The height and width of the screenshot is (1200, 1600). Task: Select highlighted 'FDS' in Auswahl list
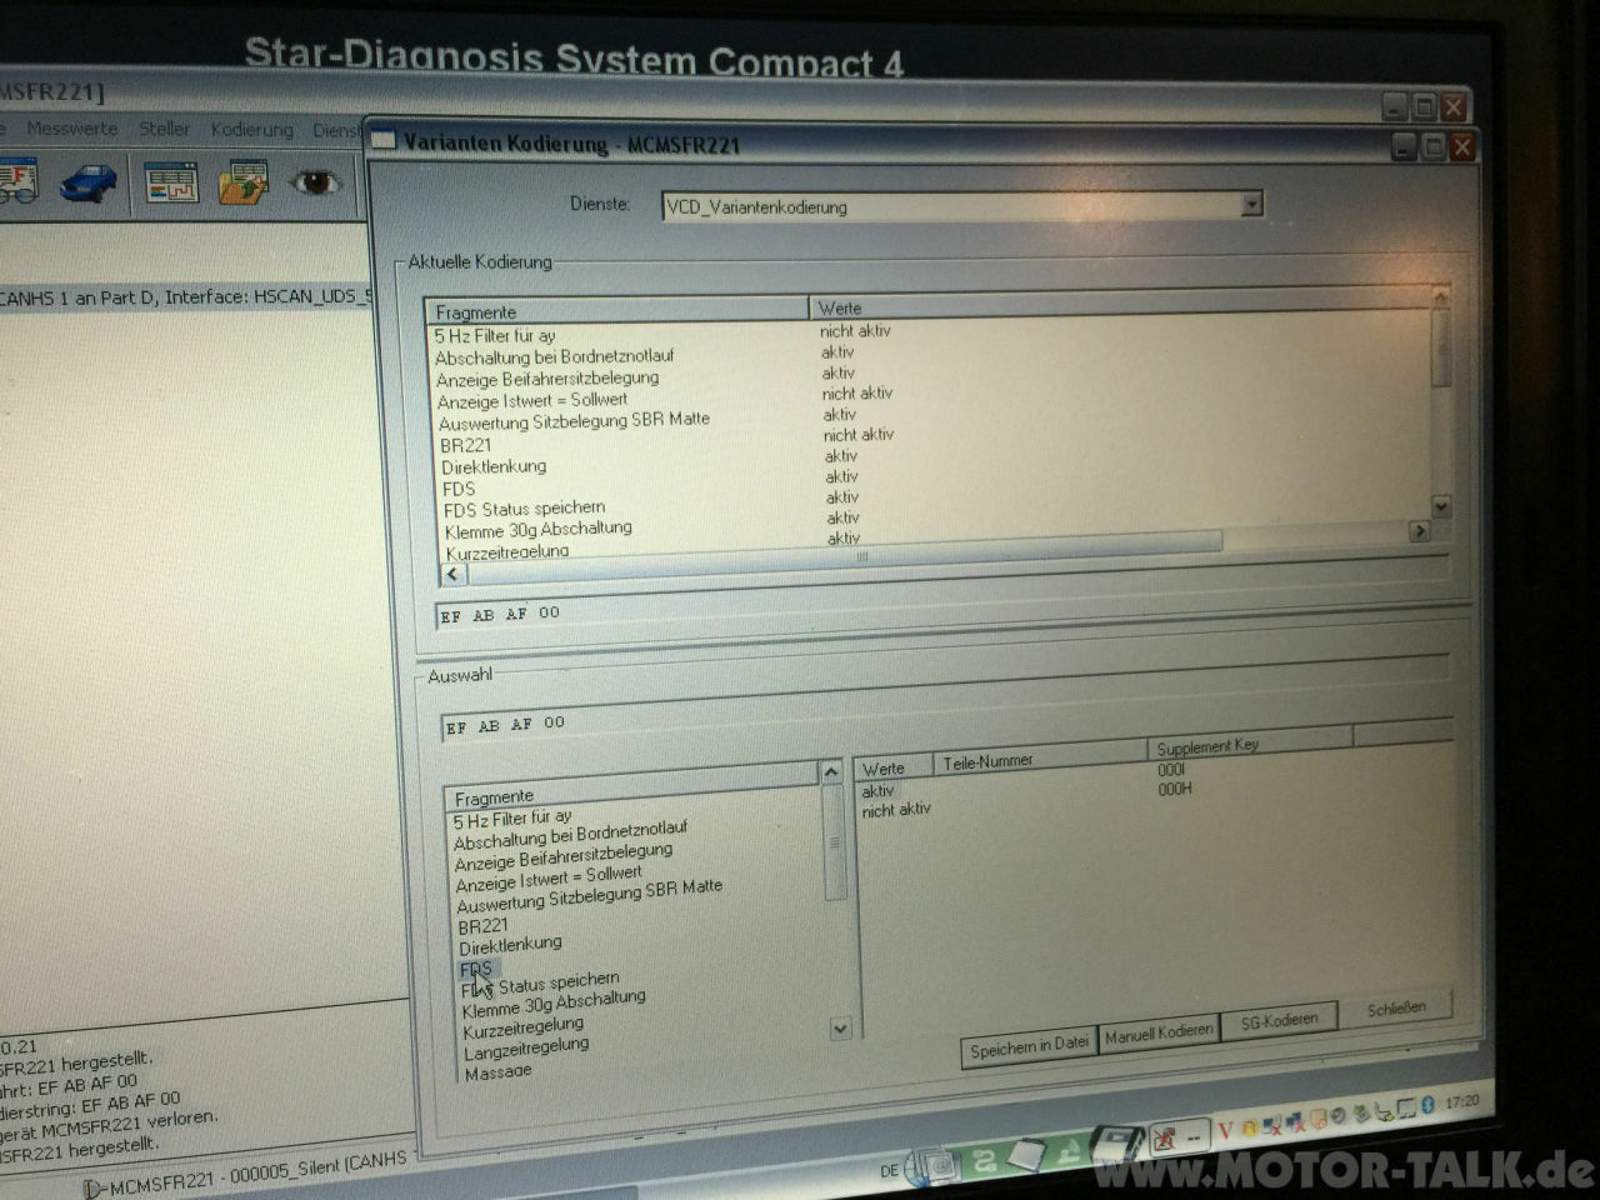(x=476, y=969)
